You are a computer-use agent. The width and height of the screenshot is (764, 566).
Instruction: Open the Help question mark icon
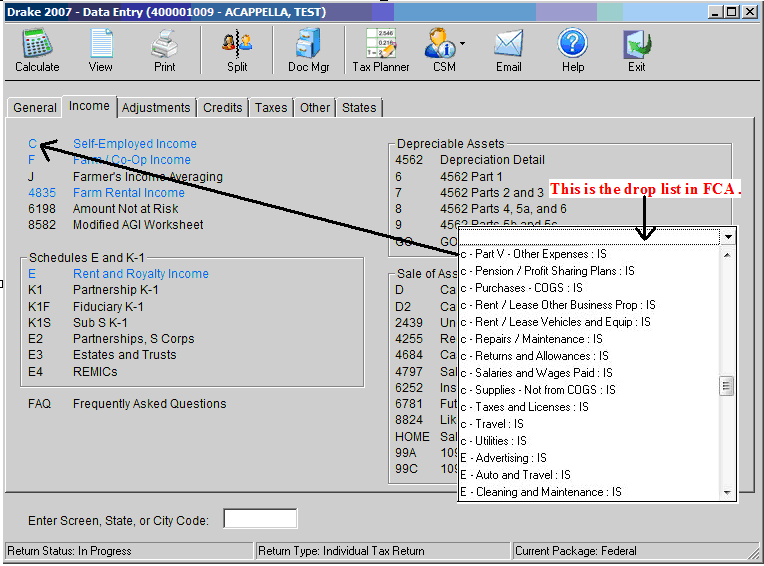click(x=573, y=43)
